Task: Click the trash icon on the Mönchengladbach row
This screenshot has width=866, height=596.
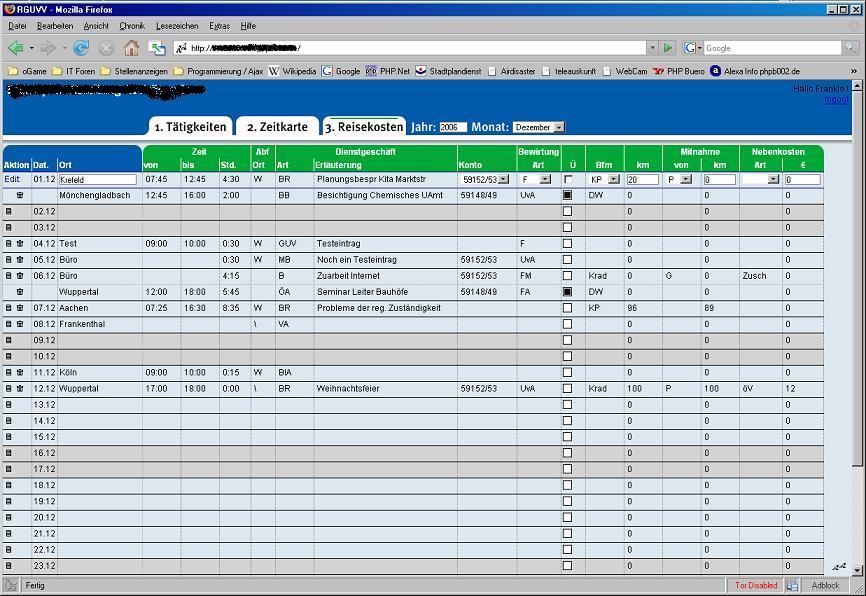Action: point(20,196)
